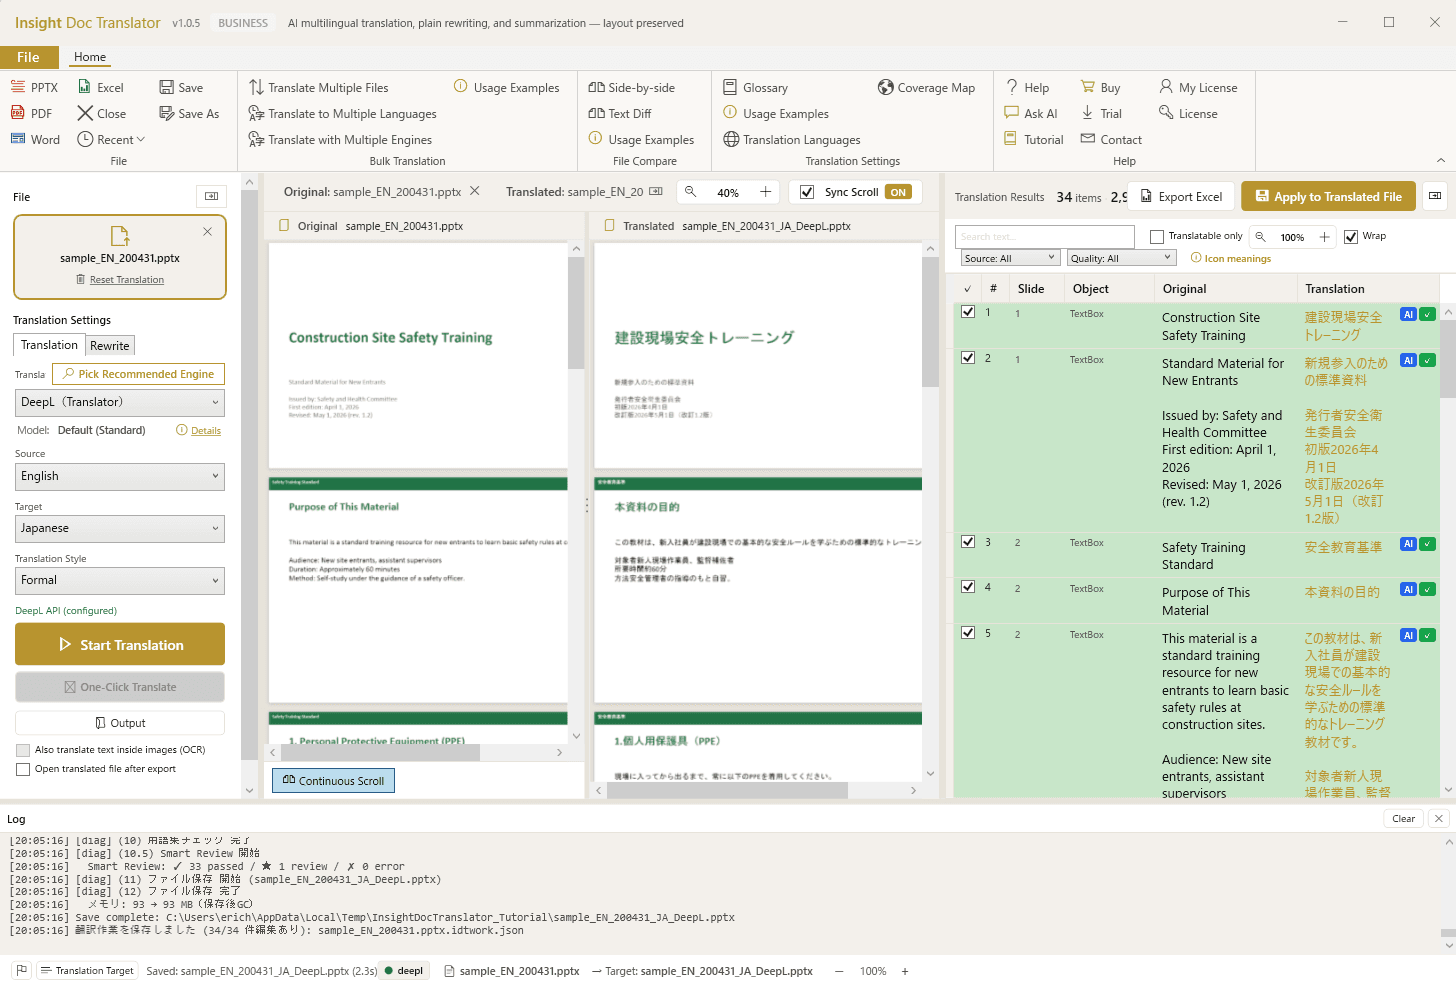Screen dimensions: 1456x985
Task: Open the File menu tab
Action: tap(28, 57)
